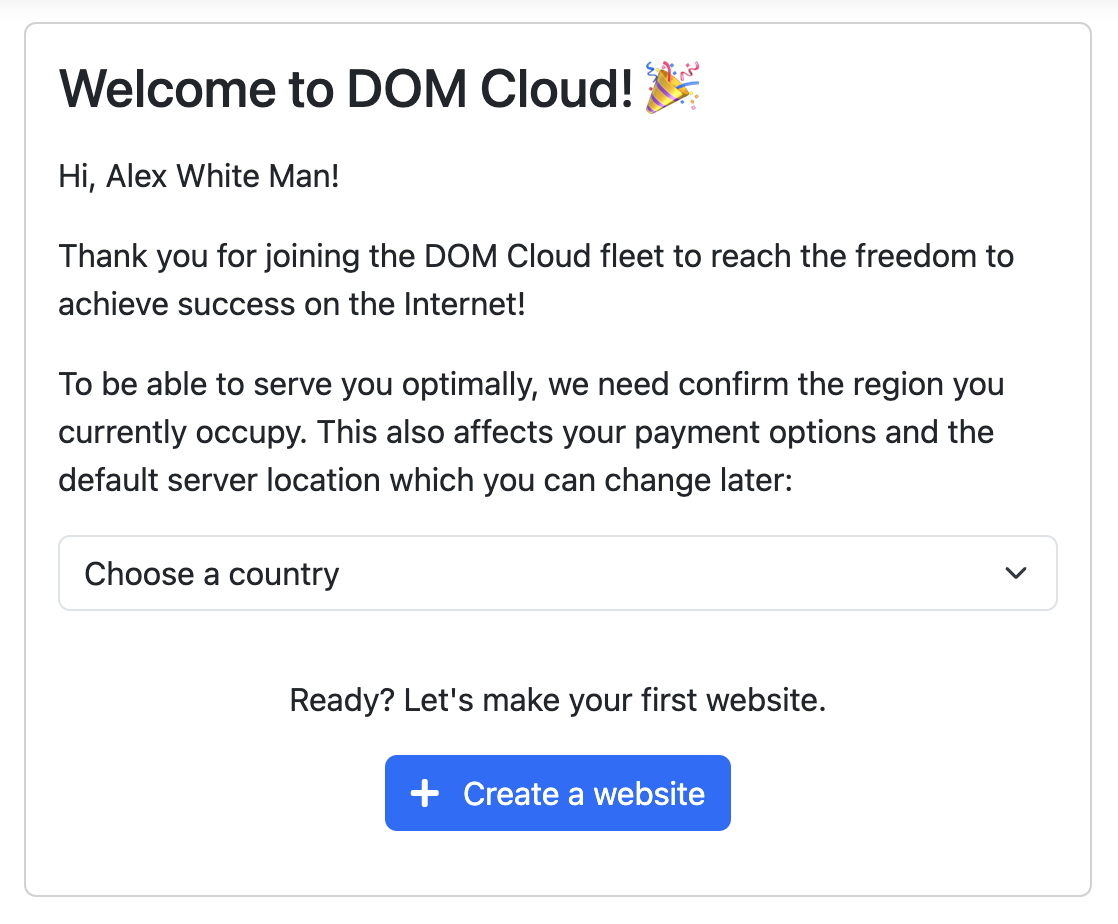Click the "Choose a country" placeholder text
The width and height of the screenshot is (1118, 924).
(212, 574)
